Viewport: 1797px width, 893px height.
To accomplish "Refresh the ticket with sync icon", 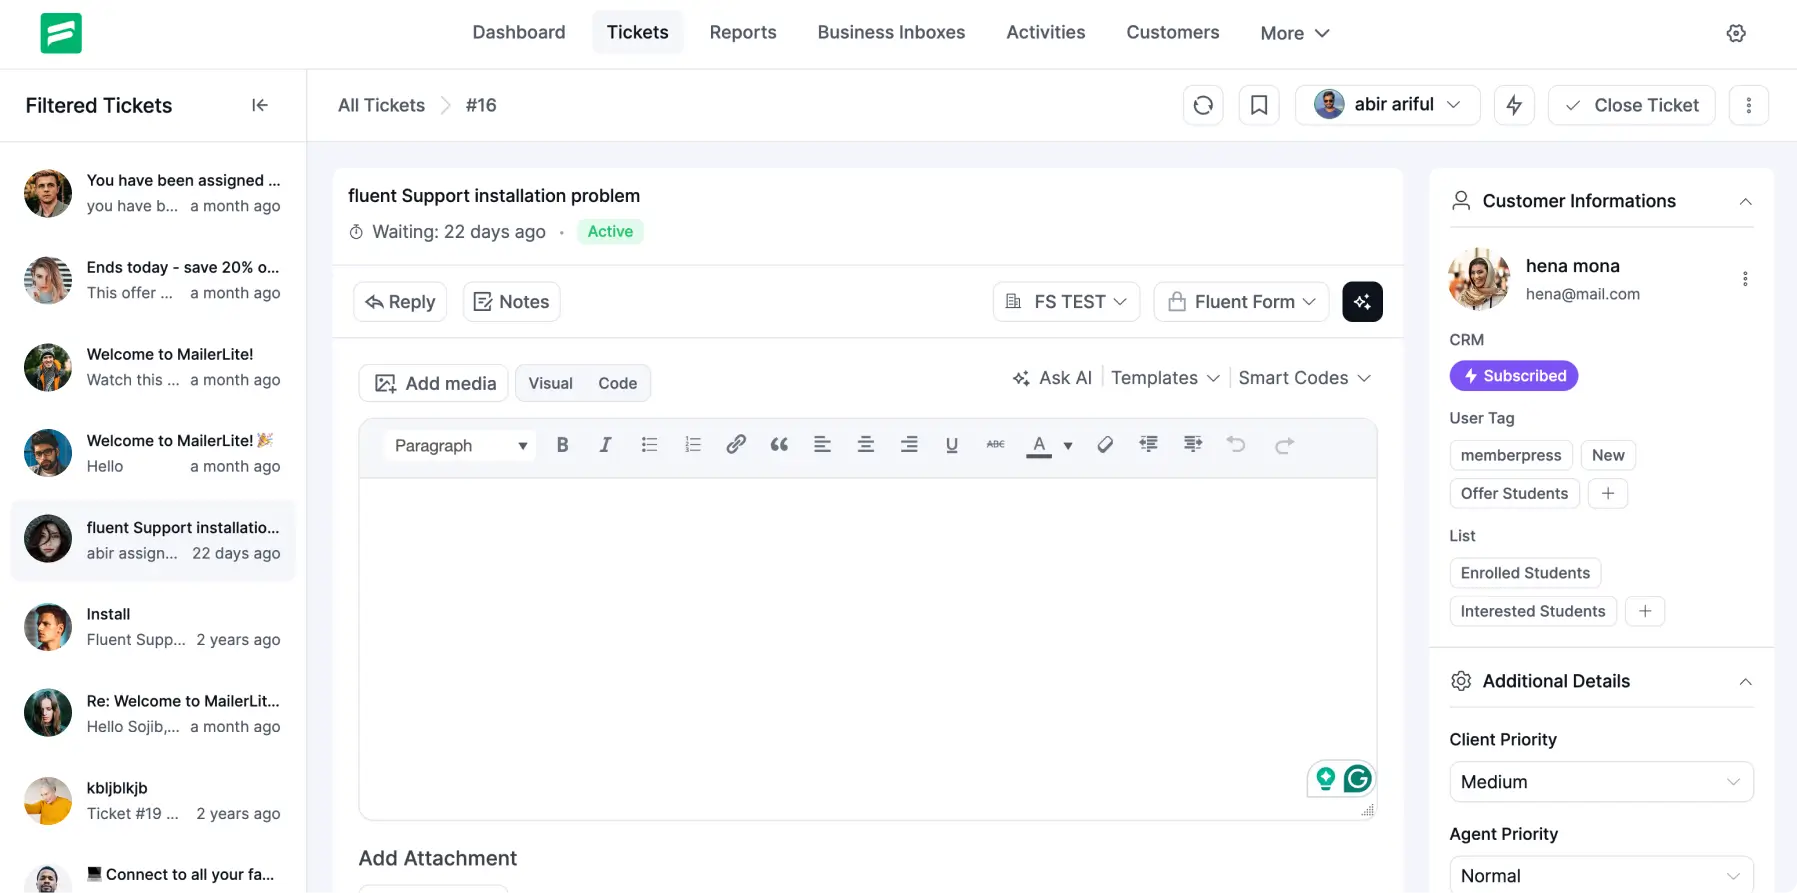I will (x=1203, y=105).
